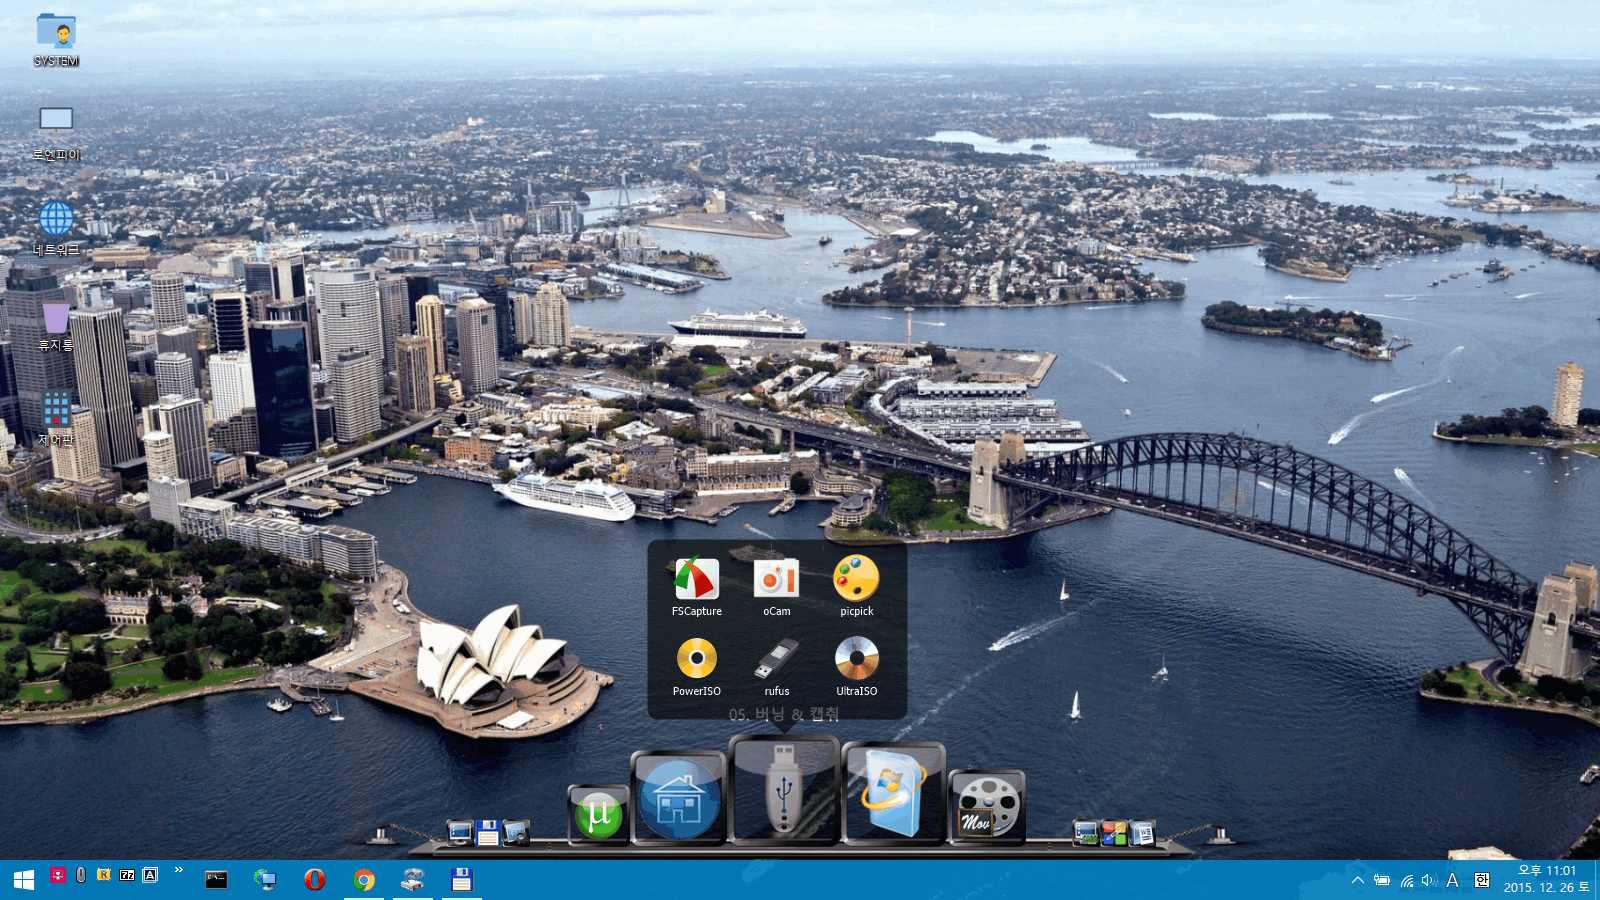The width and height of the screenshot is (1600, 900).
Task: Click the globe-monitor network taskbar icon
Action: (x=265, y=880)
